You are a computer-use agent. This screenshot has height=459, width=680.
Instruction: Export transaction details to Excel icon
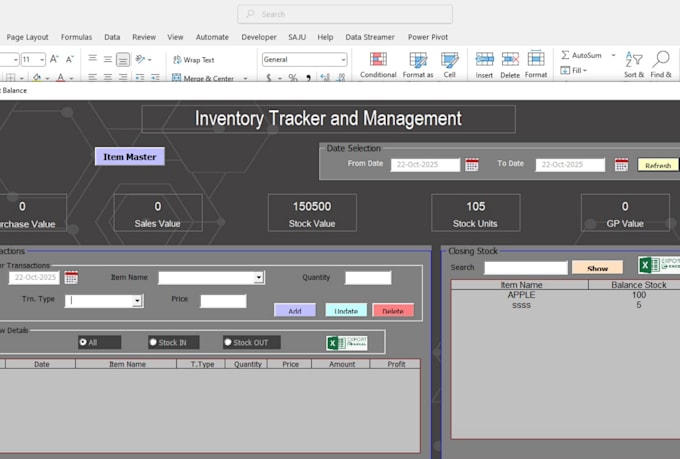pos(347,343)
